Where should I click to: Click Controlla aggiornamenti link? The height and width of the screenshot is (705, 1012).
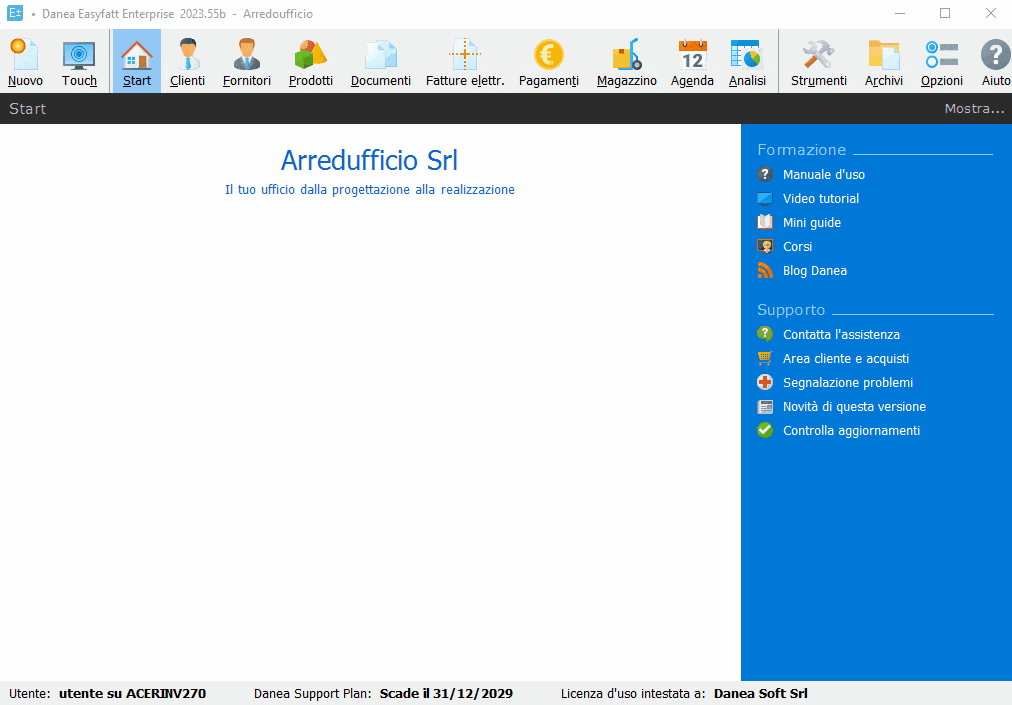pyautogui.click(x=851, y=431)
